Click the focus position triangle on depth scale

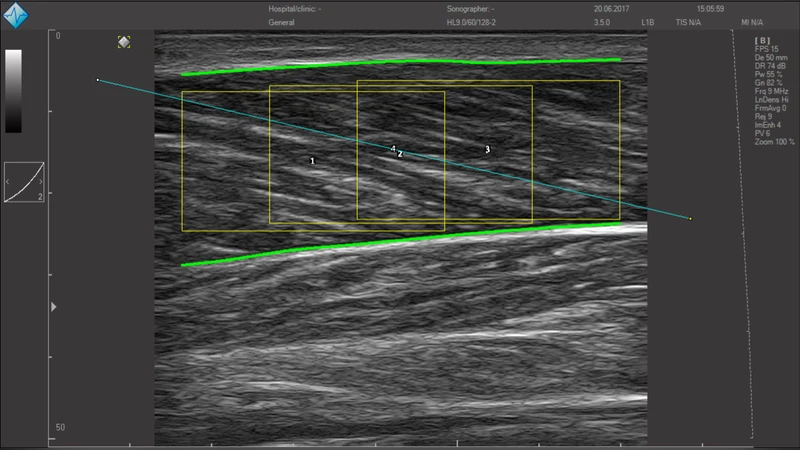pos(54,307)
